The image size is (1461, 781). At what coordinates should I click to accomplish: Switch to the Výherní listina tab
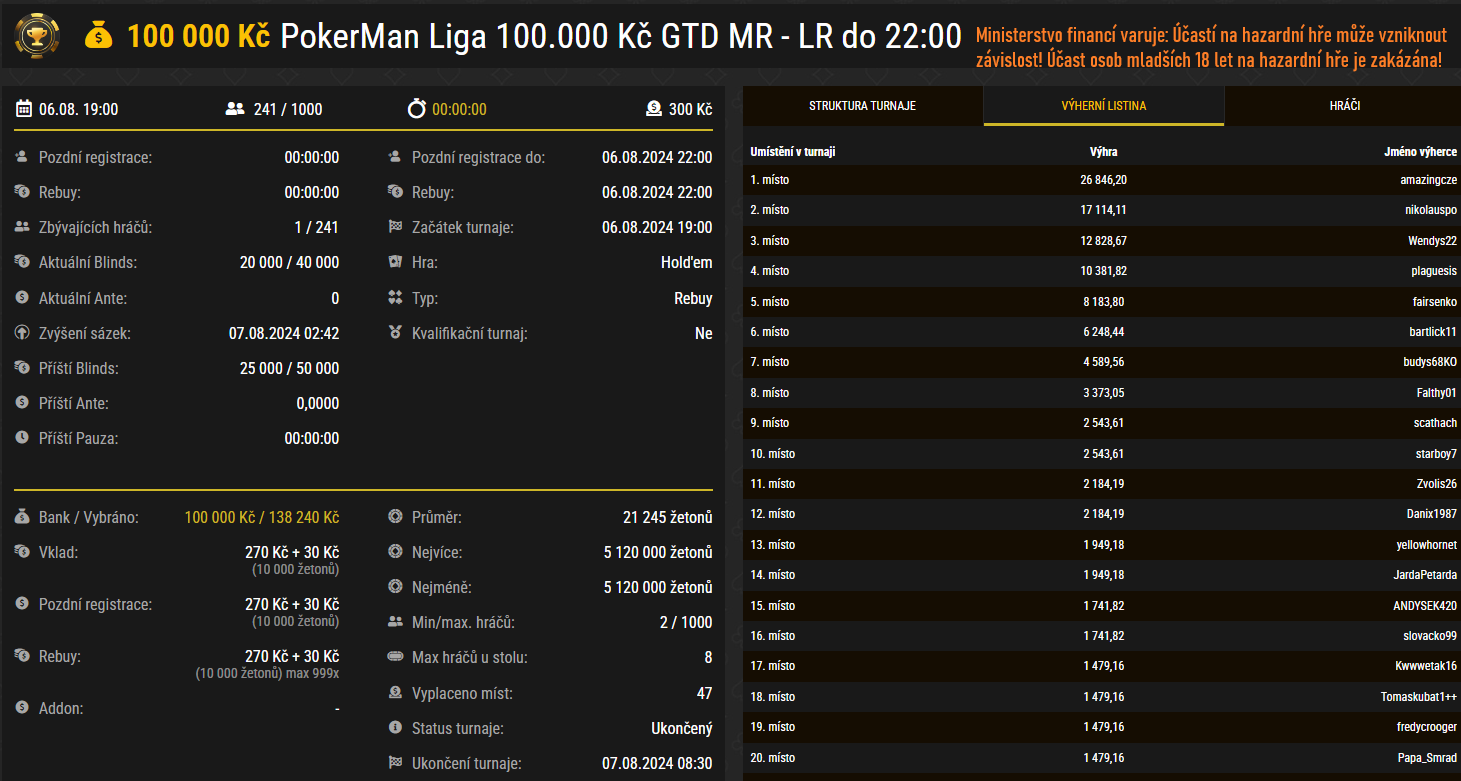click(x=1103, y=106)
